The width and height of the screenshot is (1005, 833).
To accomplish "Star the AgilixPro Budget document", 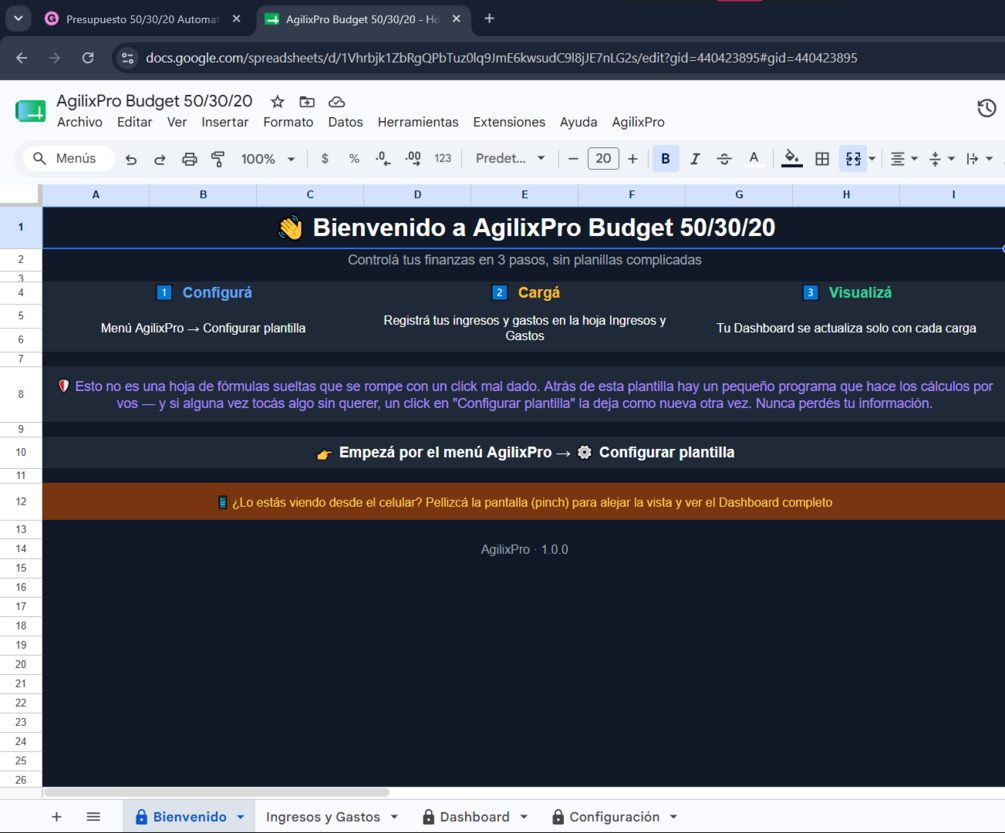I will pyautogui.click(x=277, y=102).
